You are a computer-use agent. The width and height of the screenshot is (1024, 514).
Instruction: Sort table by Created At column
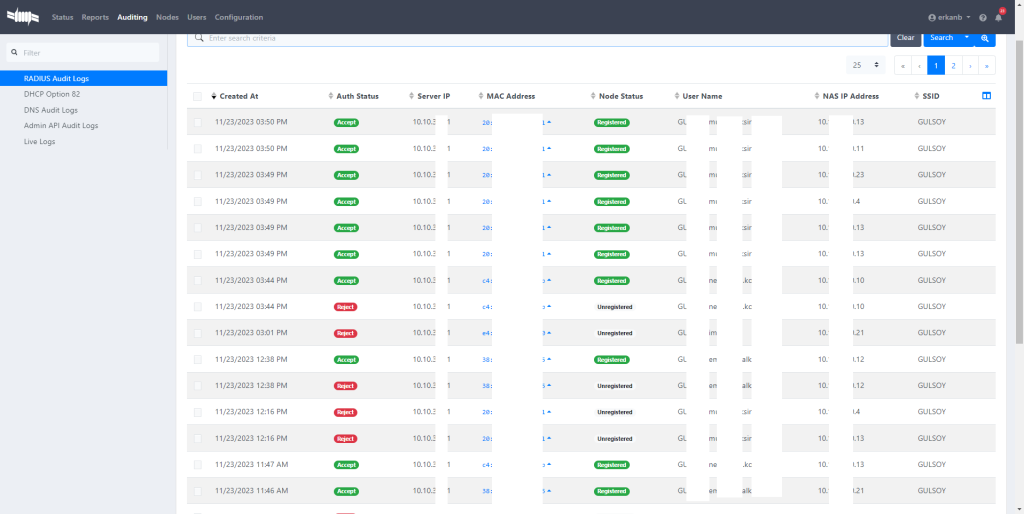click(x=238, y=96)
